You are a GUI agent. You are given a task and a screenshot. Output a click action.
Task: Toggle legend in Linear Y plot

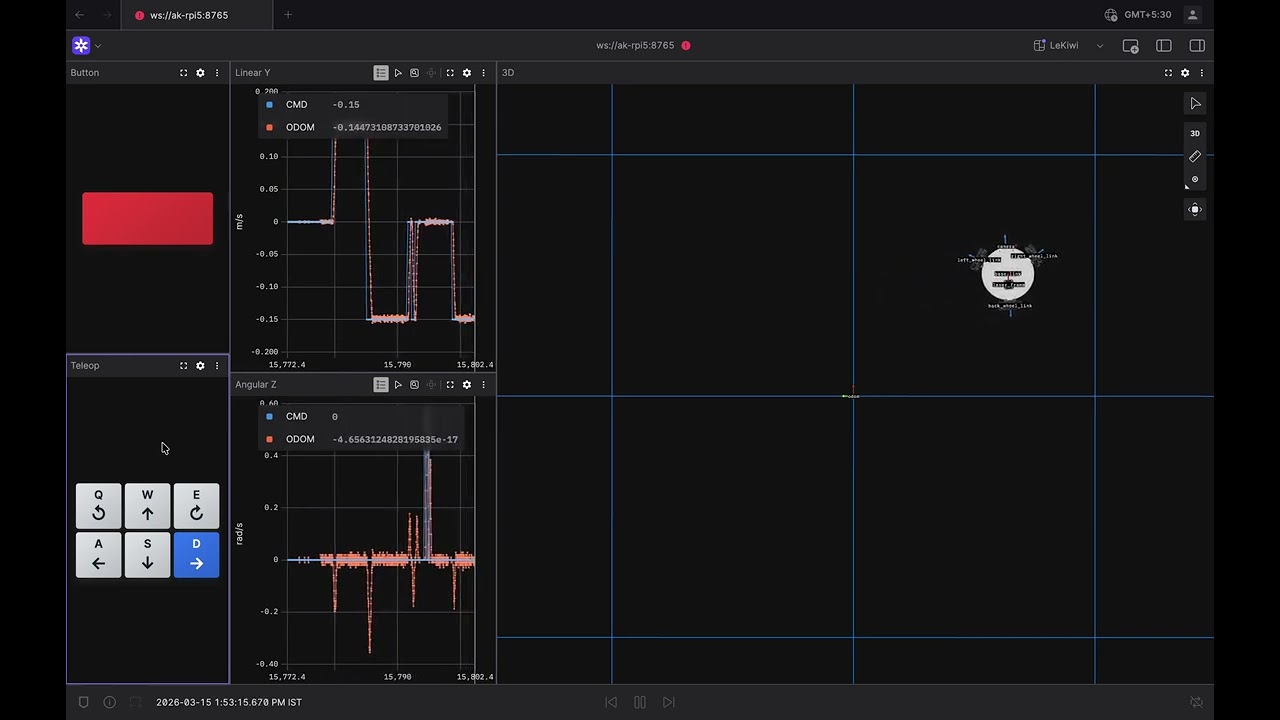tap(381, 73)
